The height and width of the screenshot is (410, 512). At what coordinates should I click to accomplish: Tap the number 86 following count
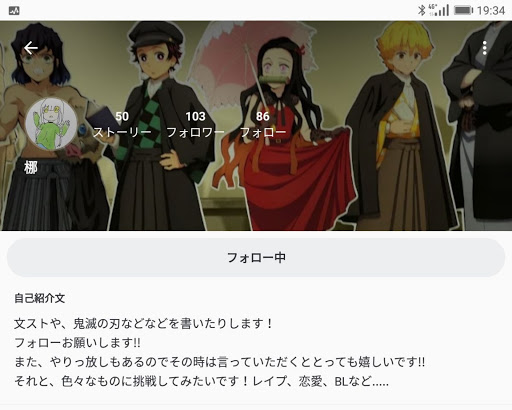263,116
